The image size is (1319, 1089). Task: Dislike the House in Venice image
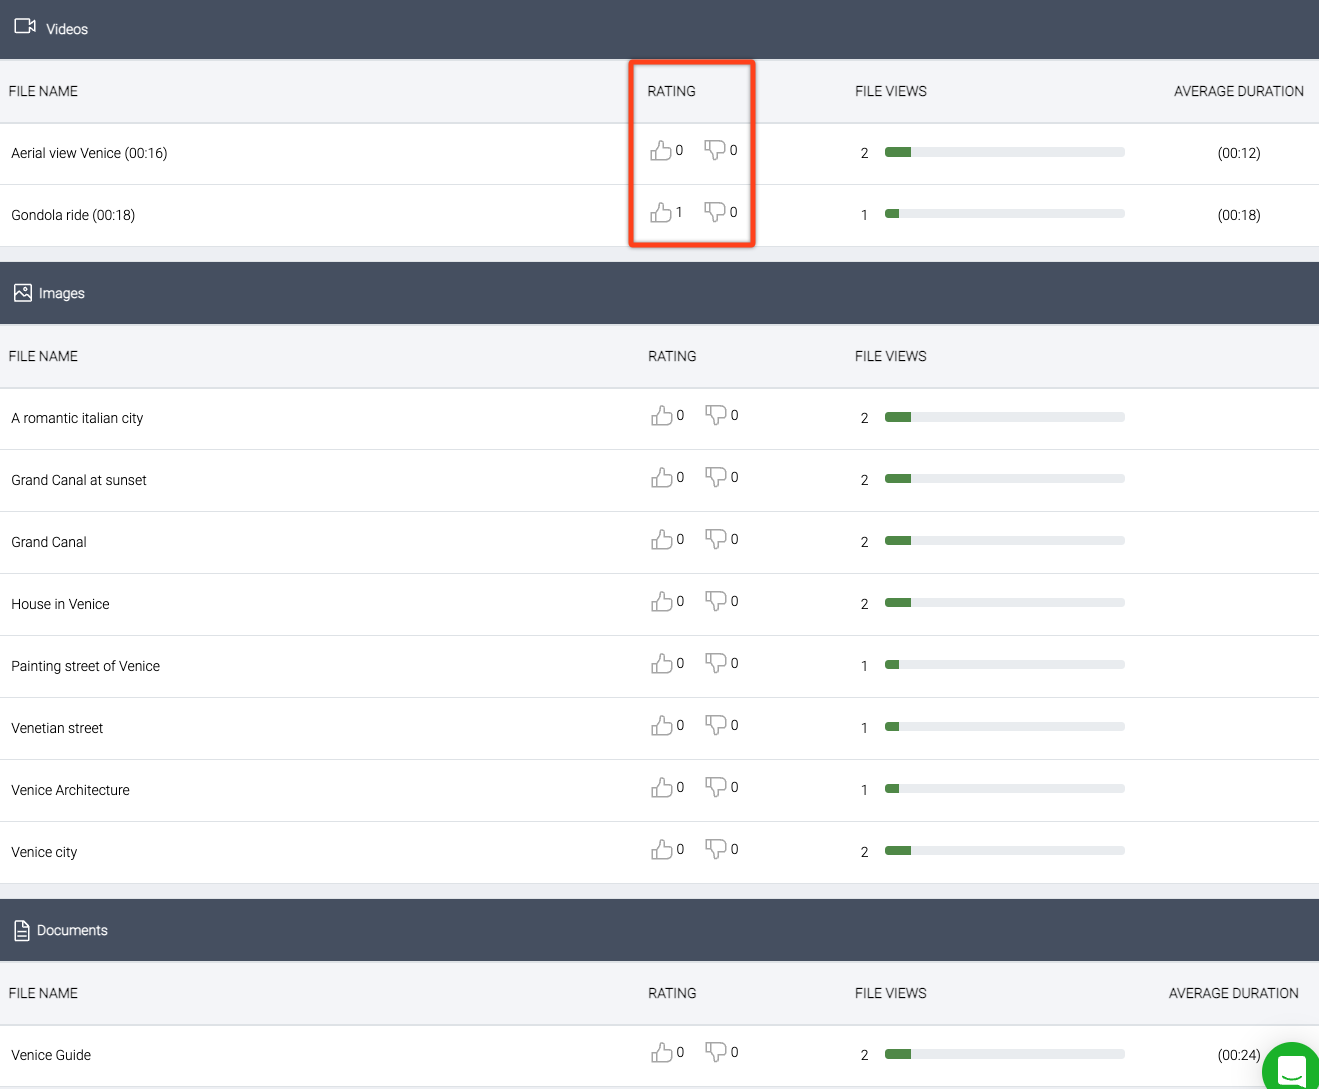715,601
